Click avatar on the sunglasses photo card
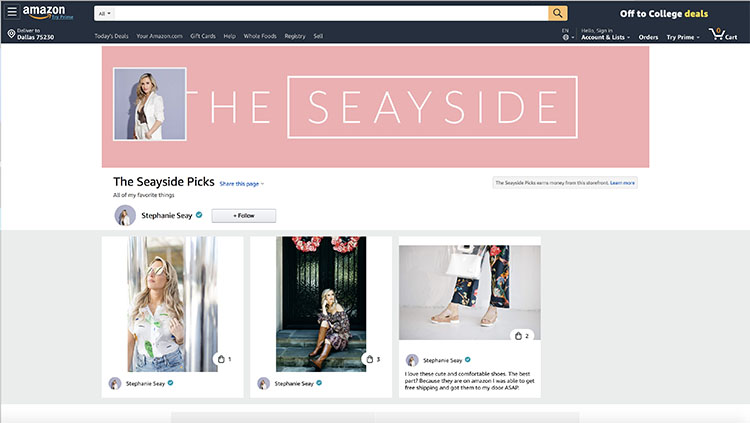Image resolution: width=750 pixels, height=423 pixels. [115, 383]
